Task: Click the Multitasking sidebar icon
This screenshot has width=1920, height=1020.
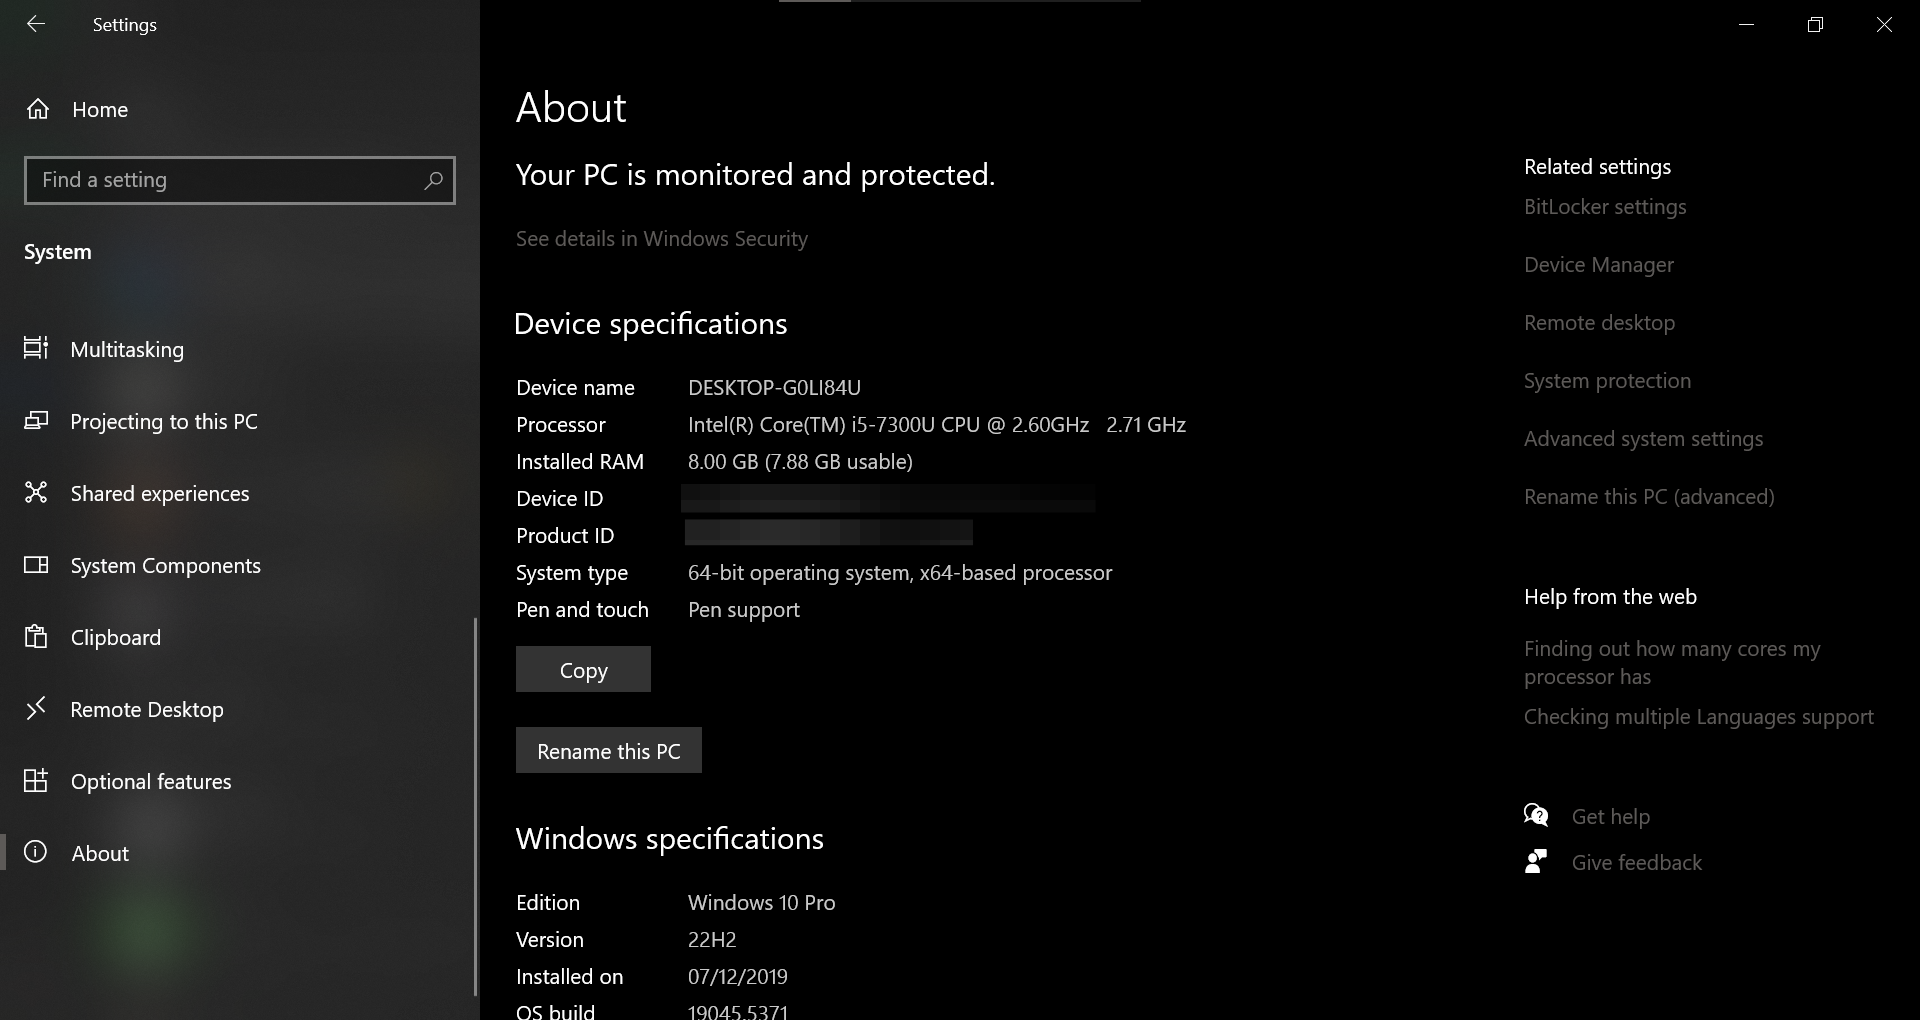Action: pos(36,348)
